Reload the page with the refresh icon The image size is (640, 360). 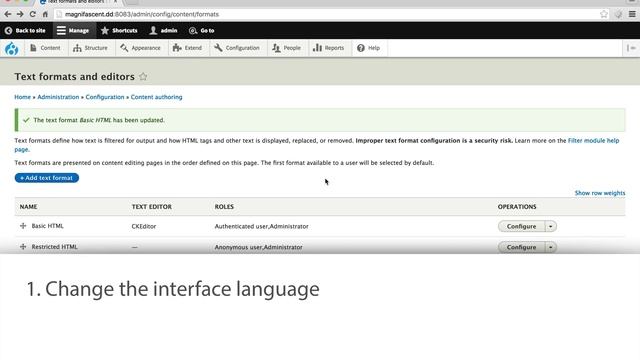pos(33,14)
